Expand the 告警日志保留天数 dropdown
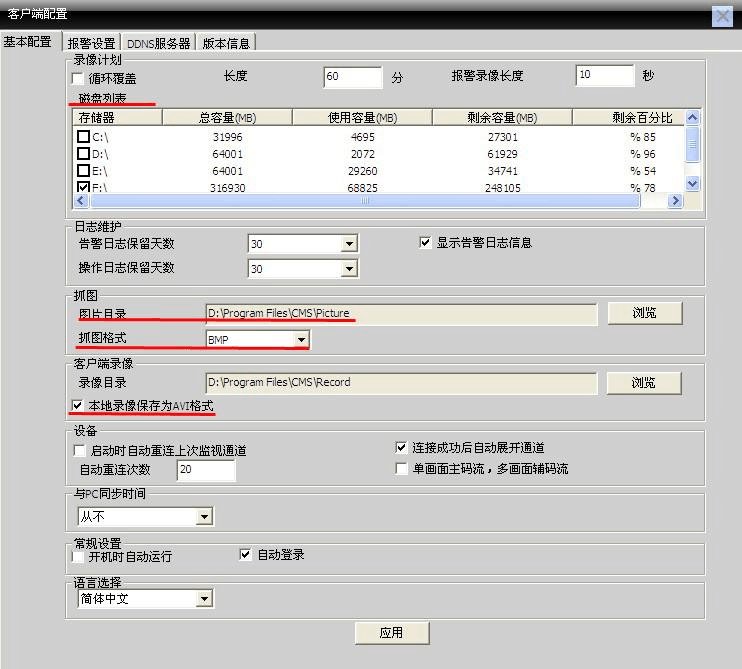Viewport: 742px width, 669px height. [349, 244]
